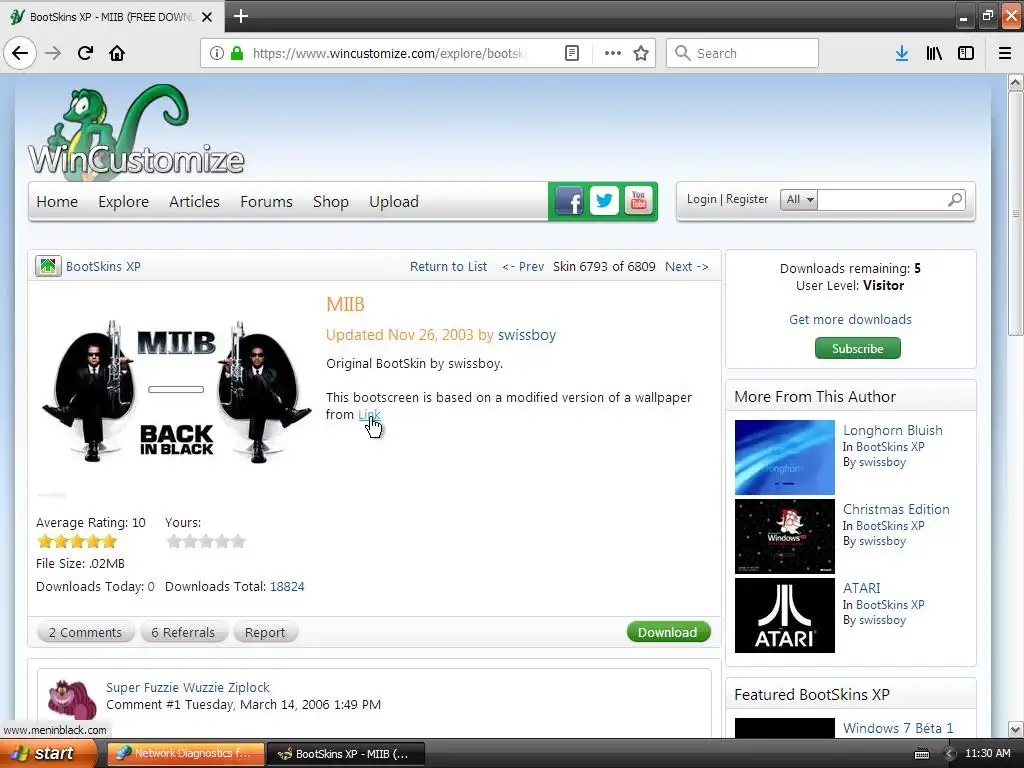The width and height of the screenshot is (1024, 768).
Task: Click the site search magnifier icon
Action: (x=955, y=199)
